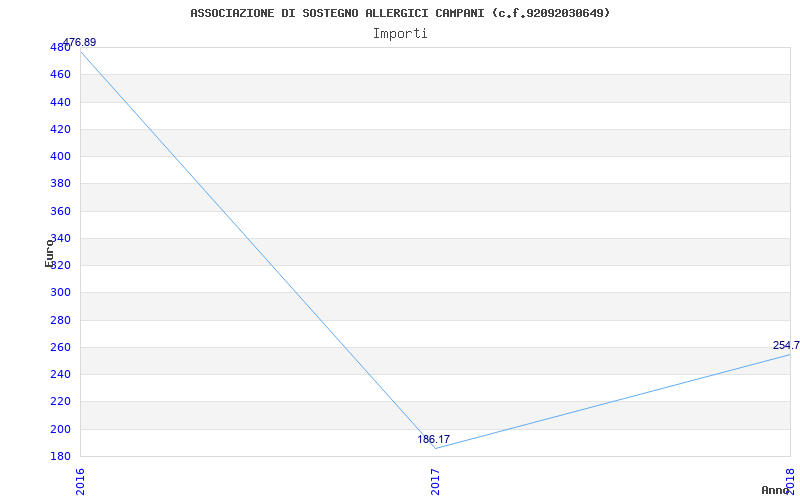Viewport: 800px width, 500px height.
Task: Click the 480 y-axis tick label
Action: tap(60, 47)
